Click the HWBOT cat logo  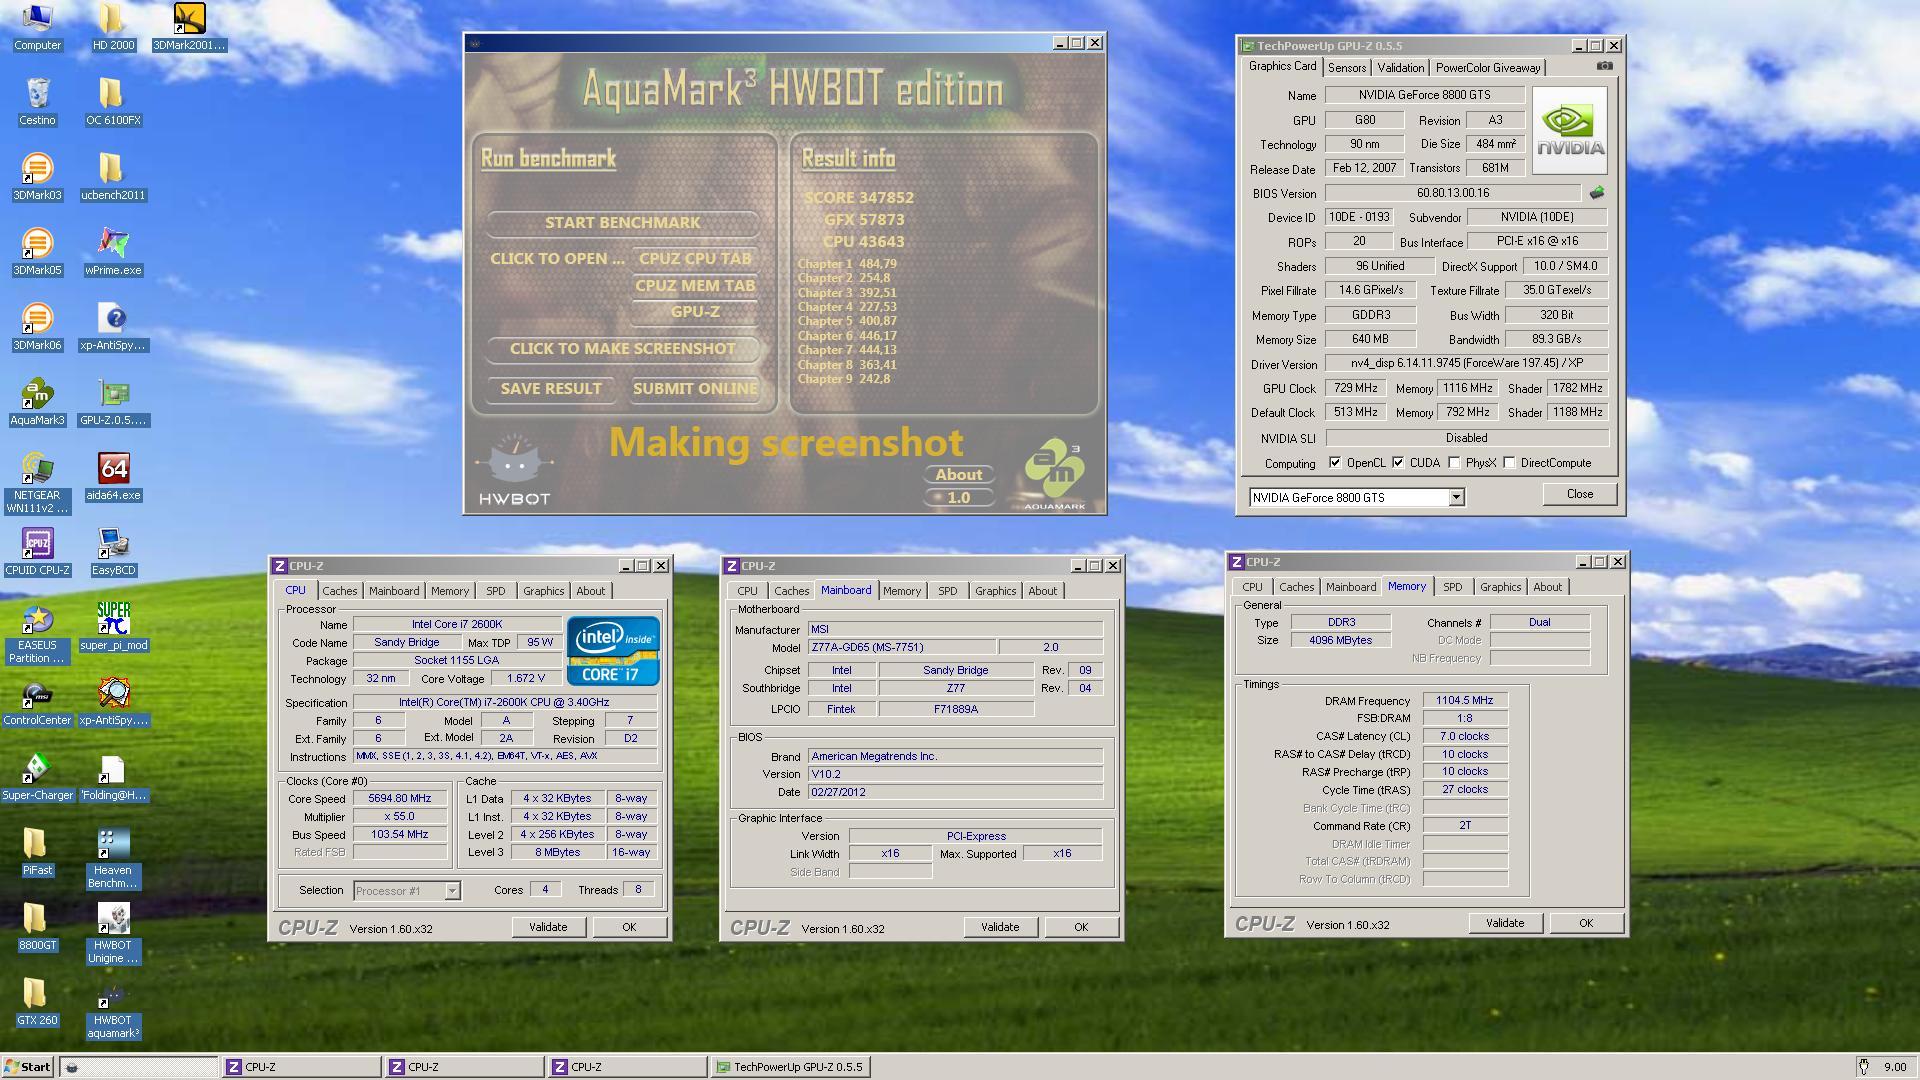pyautogui.click(x=514, y=470)
